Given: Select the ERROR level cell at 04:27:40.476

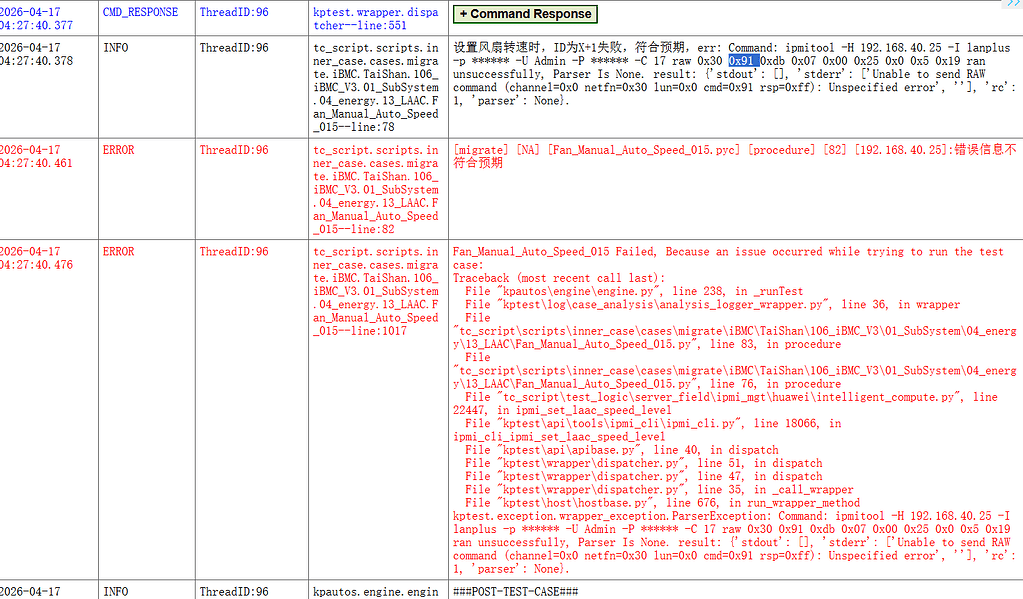Looking at the screenshot, I should coord(119,251).
